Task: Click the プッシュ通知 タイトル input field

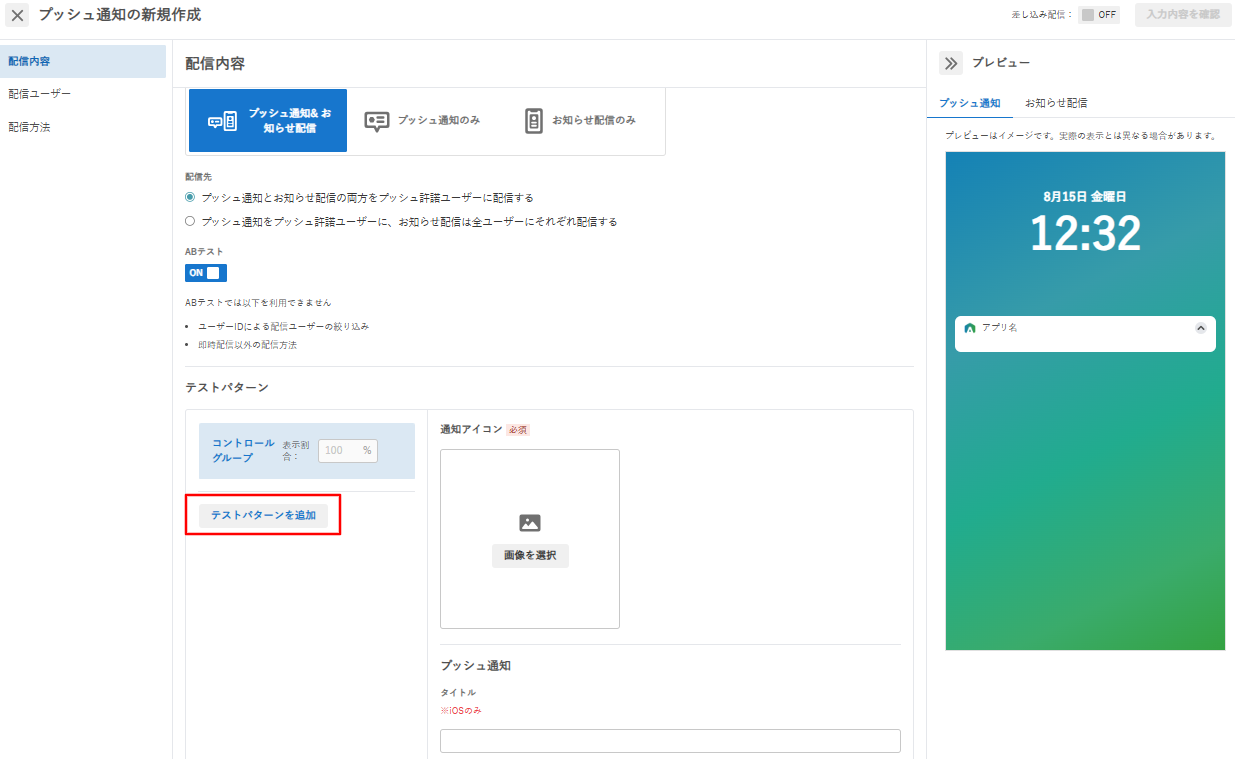Action: coord(670,741)
